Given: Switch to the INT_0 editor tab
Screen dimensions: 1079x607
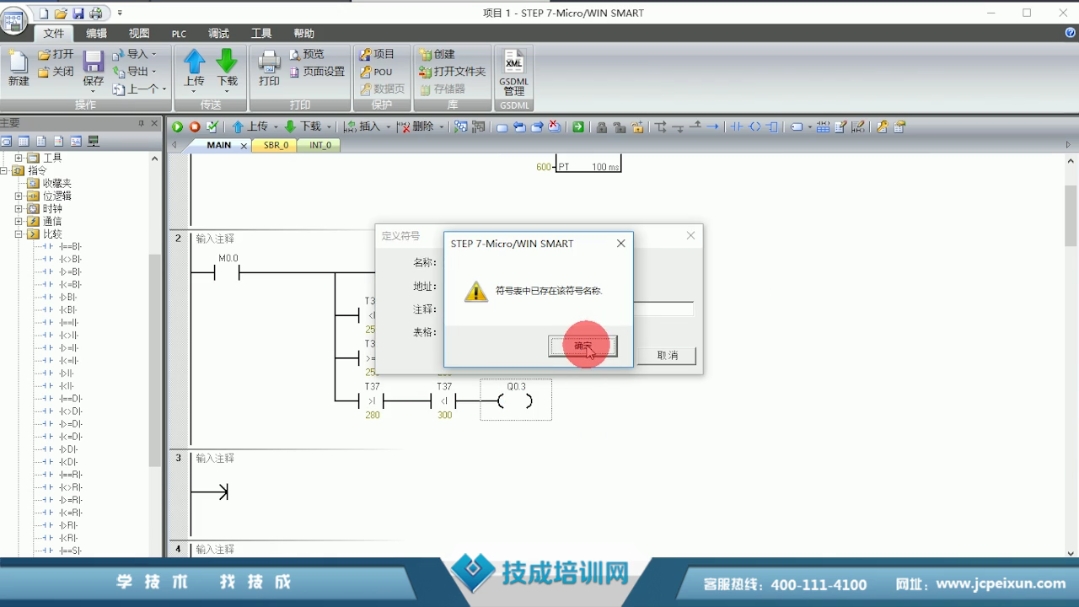Looking at the screenshot, I should pyautogui.click(x=320, y=145).
